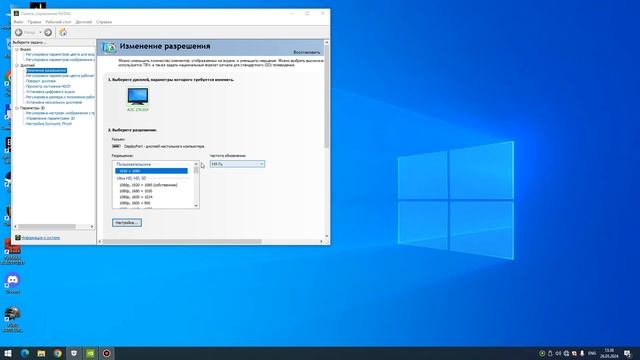
Task: Open the Правка menu
Action: coord(34,22)
